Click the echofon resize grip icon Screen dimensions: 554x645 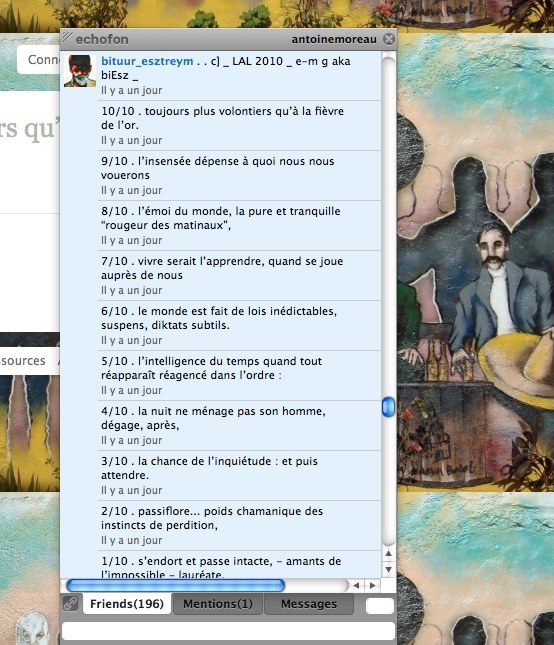(67, 37)
